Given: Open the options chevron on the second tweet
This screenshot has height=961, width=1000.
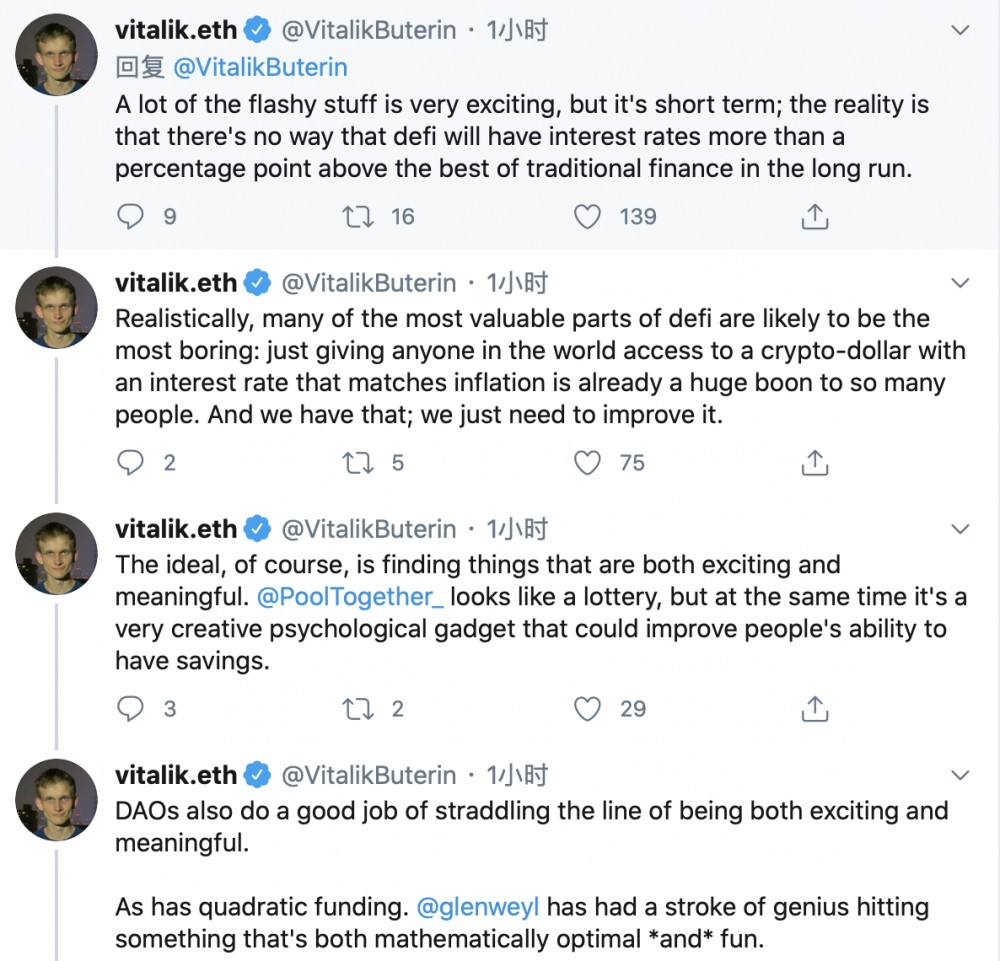Looking at the screenshot, I should [x=961, y=282].
